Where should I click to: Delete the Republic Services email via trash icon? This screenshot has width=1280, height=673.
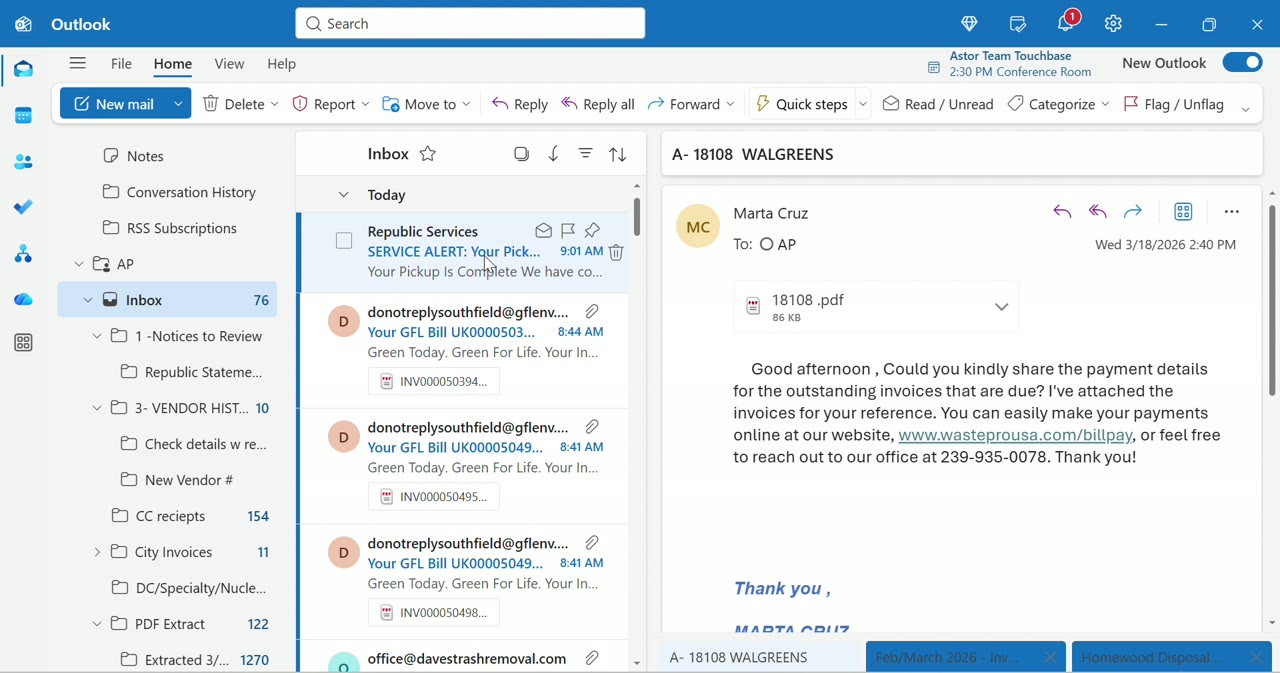[615, 252]
